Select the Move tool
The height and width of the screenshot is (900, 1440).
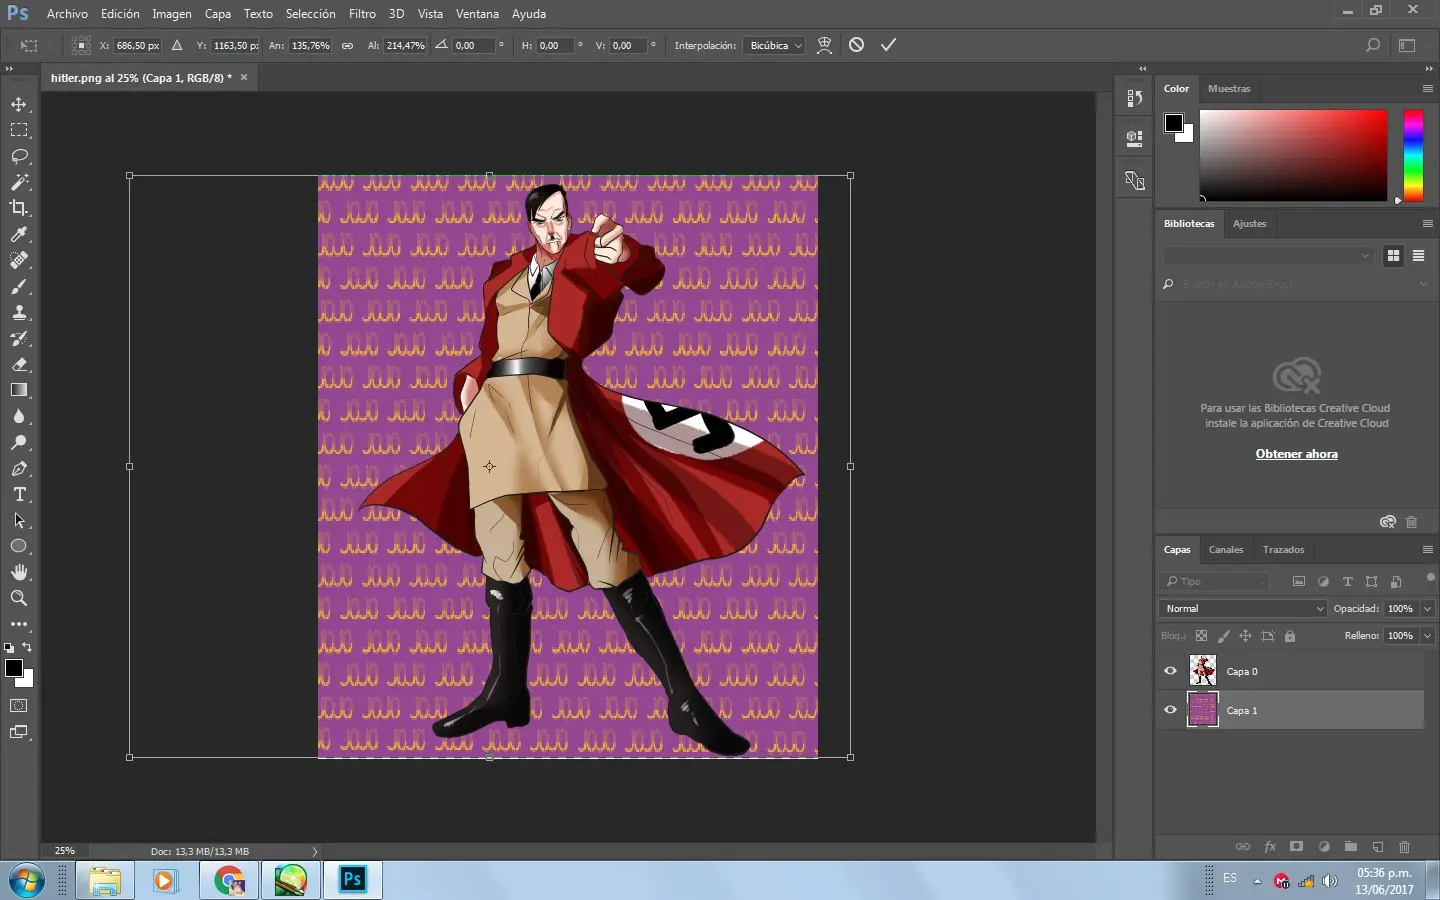point(19,104)
